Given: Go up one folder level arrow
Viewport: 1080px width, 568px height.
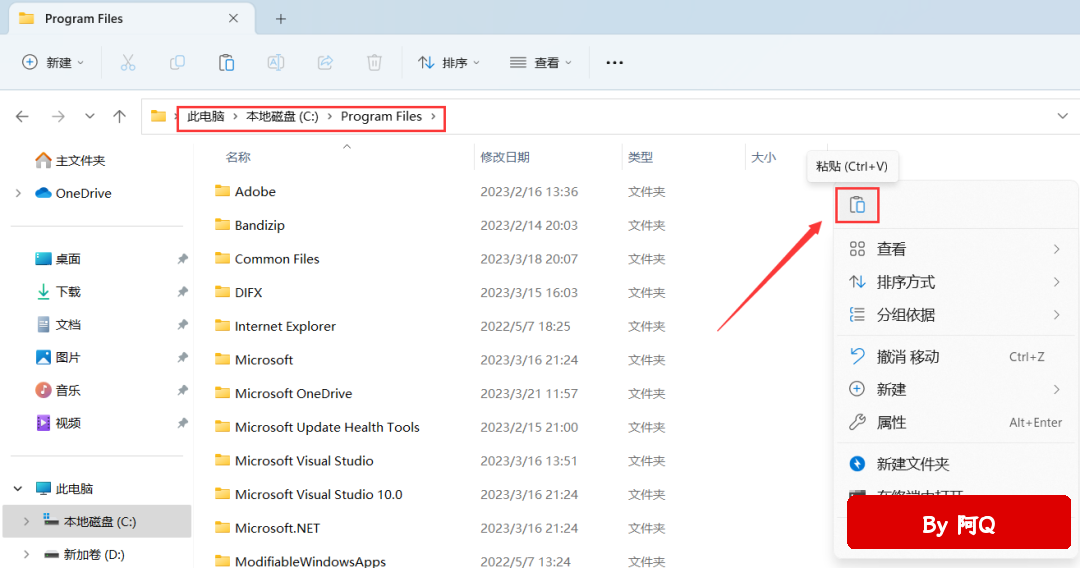Looking at the screenshot, I should pos(120,116).
